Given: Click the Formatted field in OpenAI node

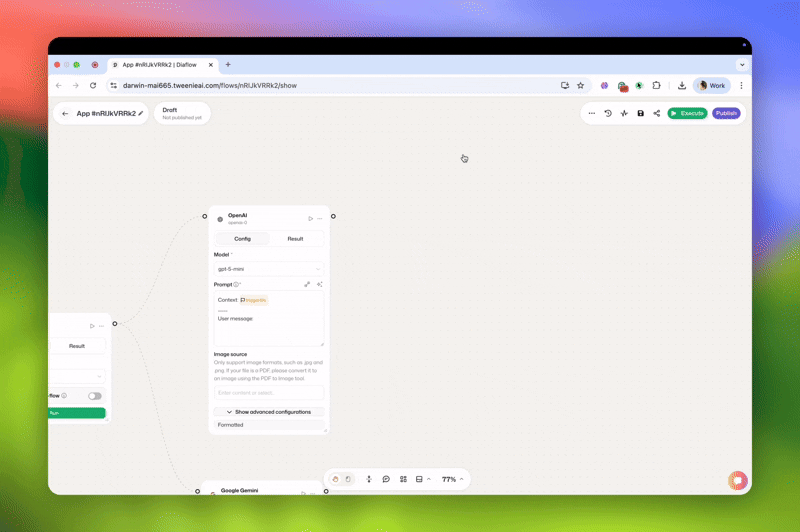Looking at the screenshot, I should tap(269, 424).
